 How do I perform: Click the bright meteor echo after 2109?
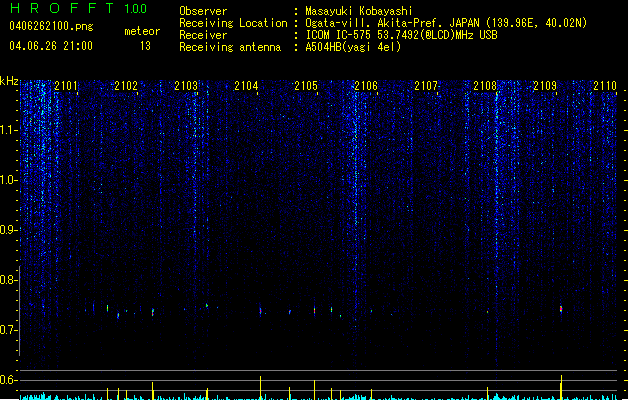click(561, 309)
